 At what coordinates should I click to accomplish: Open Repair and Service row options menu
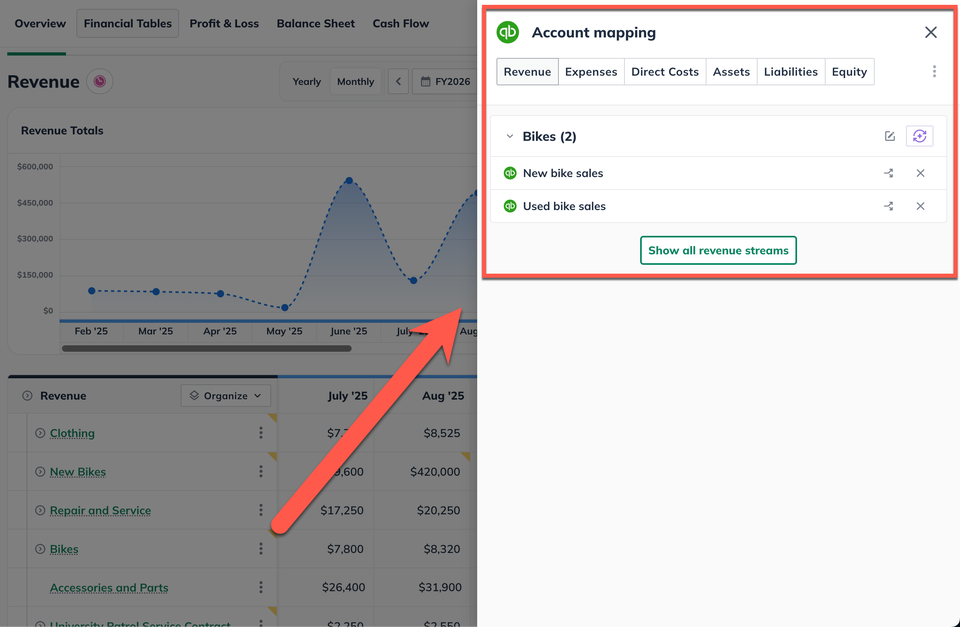tap(261, 510)
